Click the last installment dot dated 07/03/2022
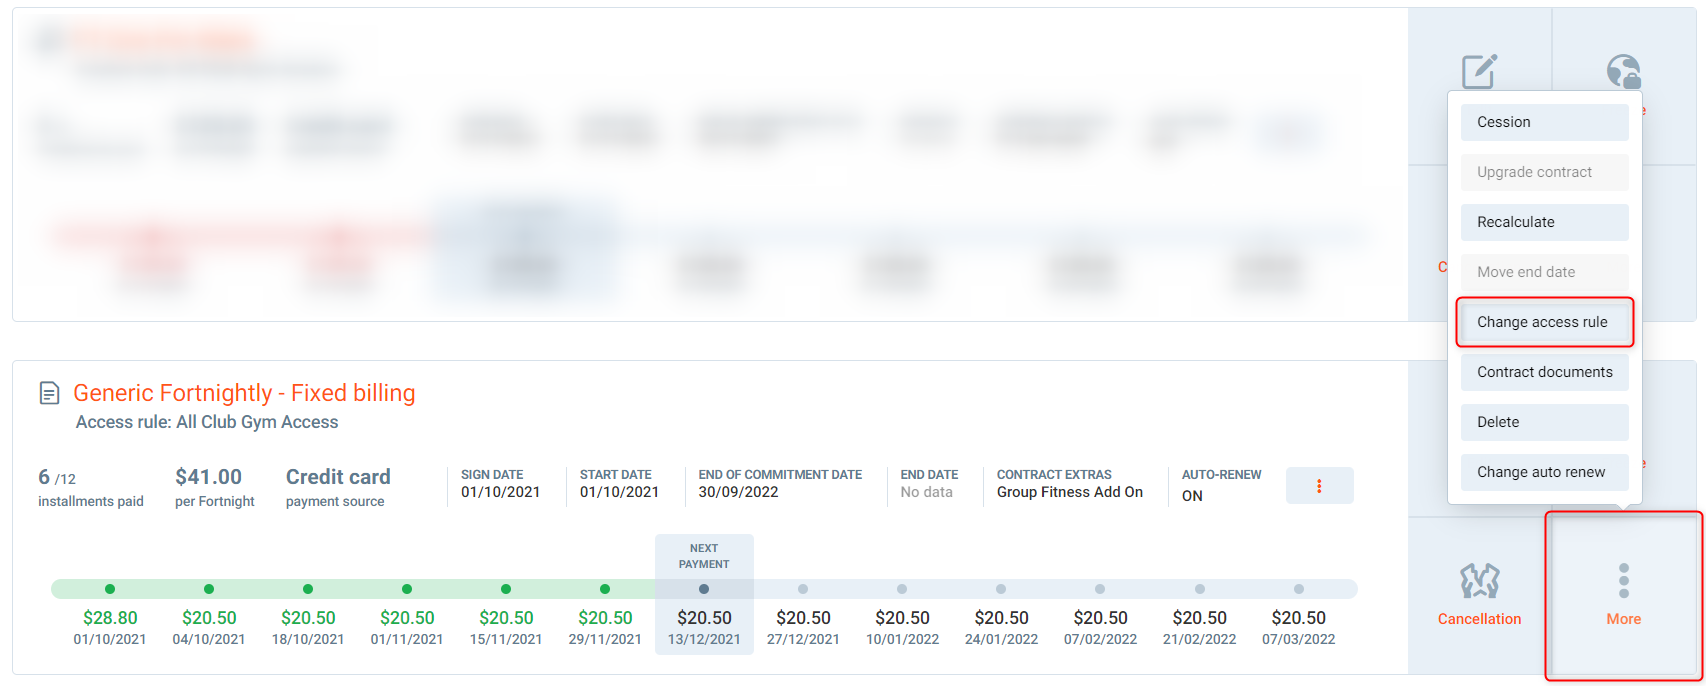 [1298, 589]
